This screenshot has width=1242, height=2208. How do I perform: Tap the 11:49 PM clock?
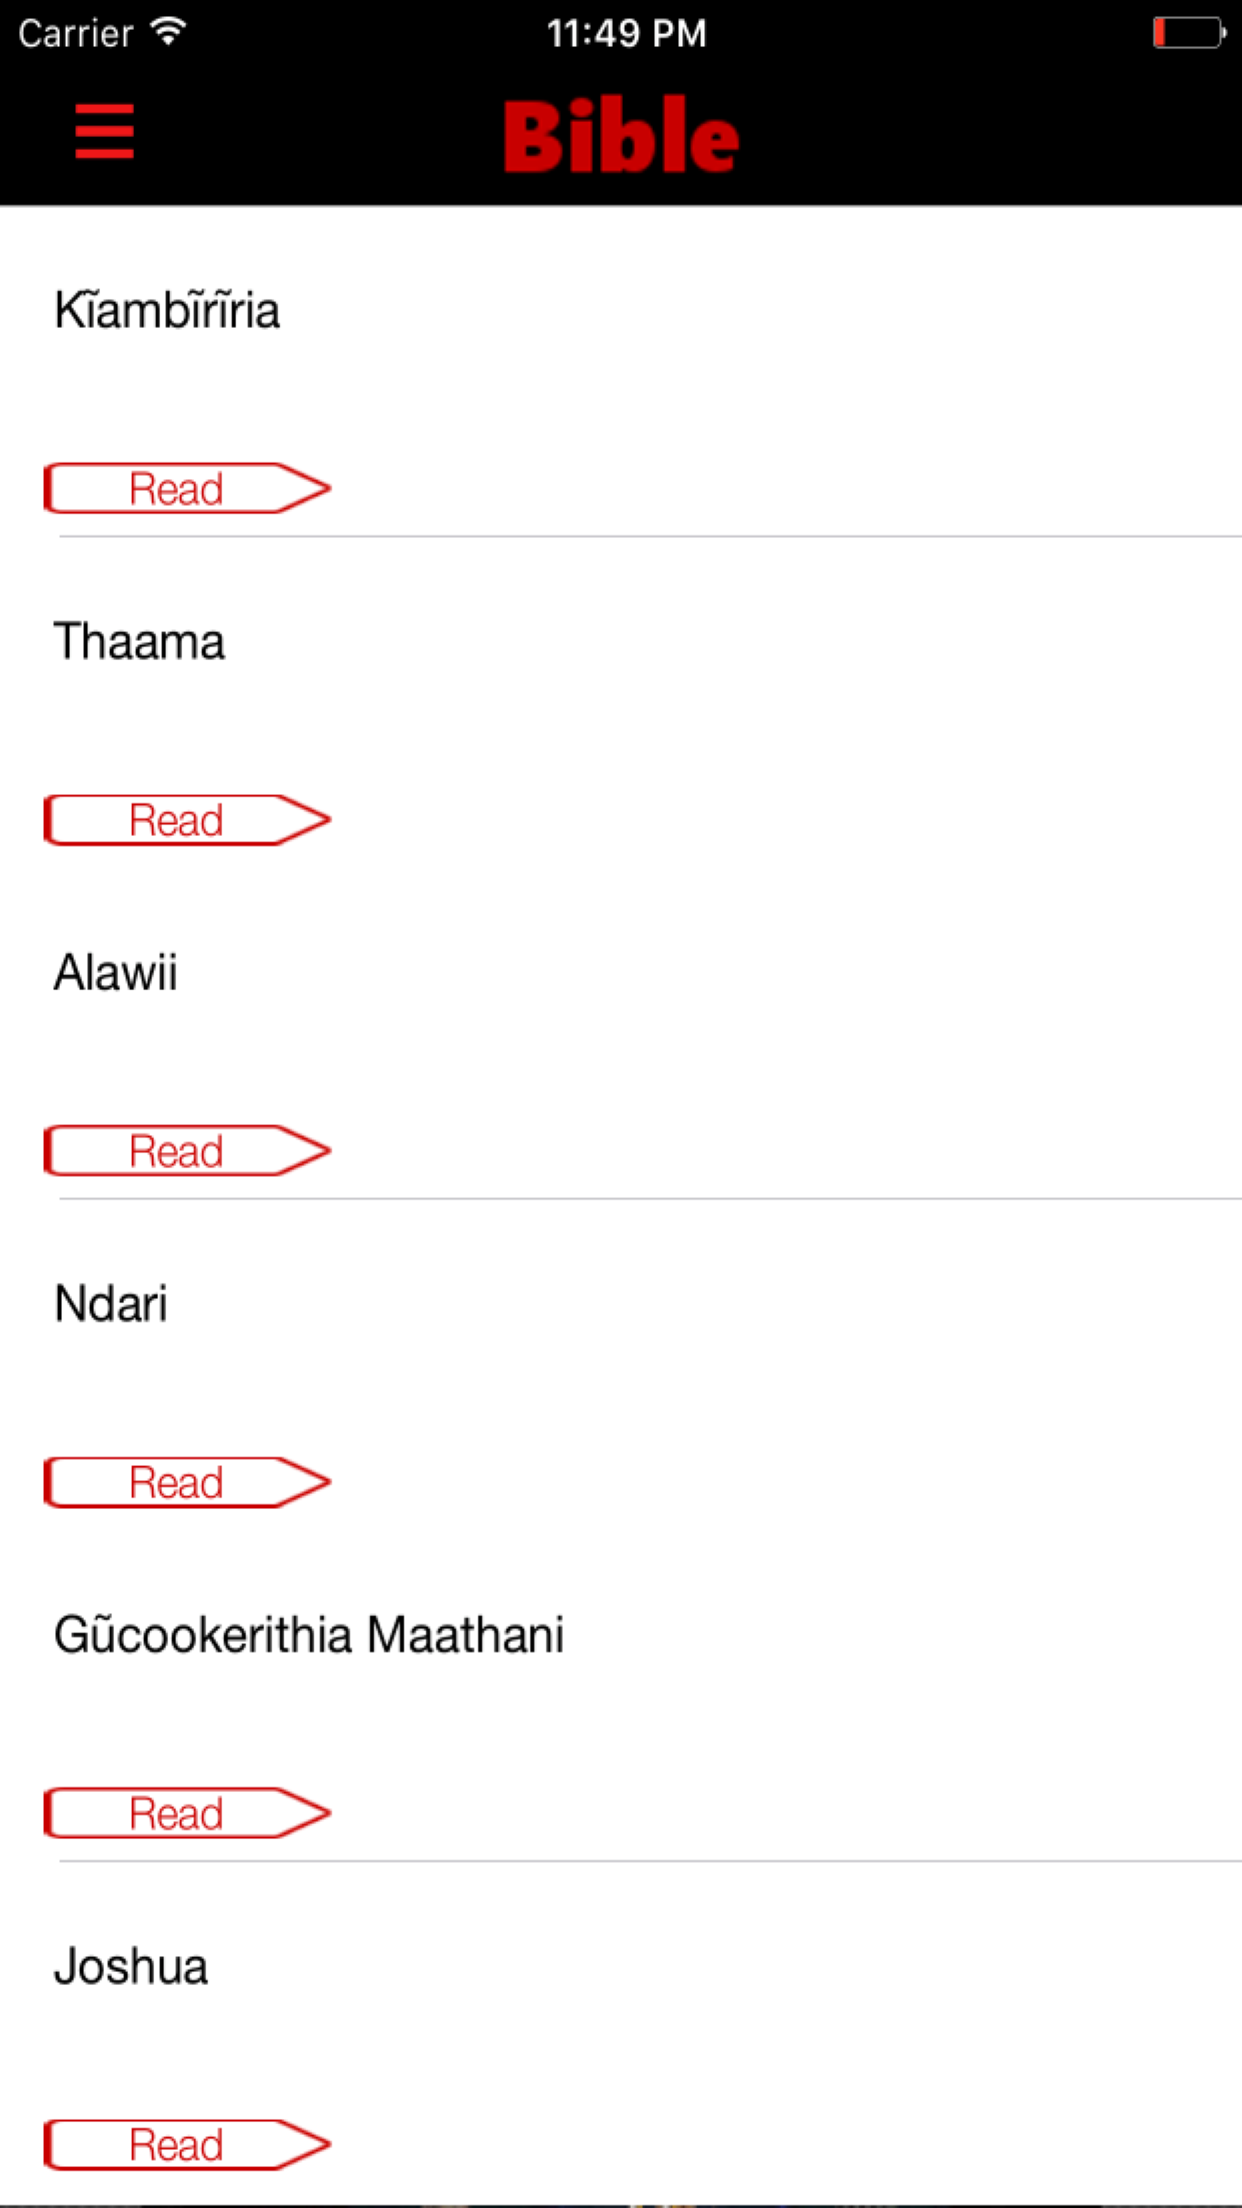pos(626,34)
